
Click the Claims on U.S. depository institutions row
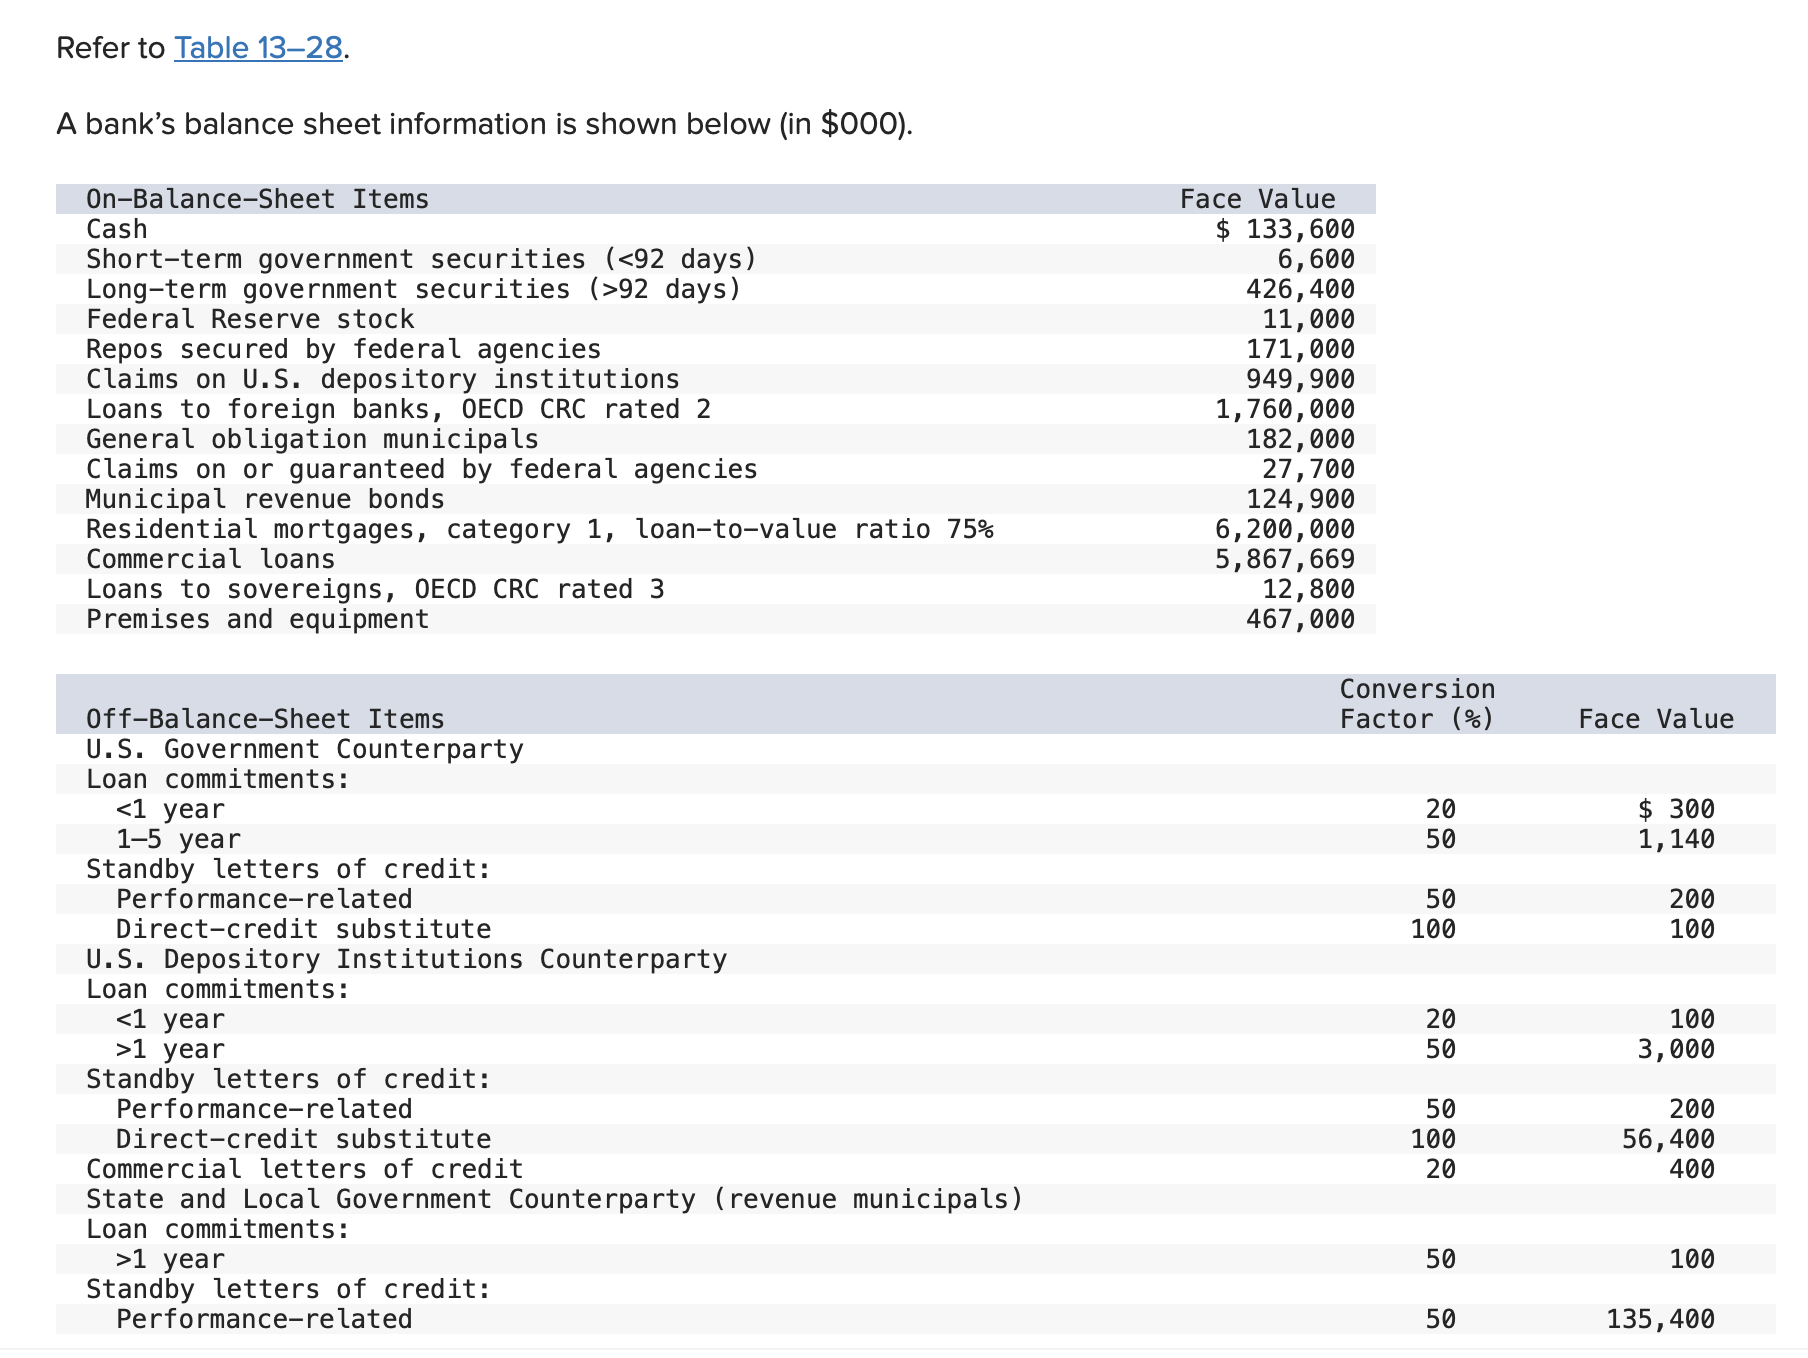(382, 378)
